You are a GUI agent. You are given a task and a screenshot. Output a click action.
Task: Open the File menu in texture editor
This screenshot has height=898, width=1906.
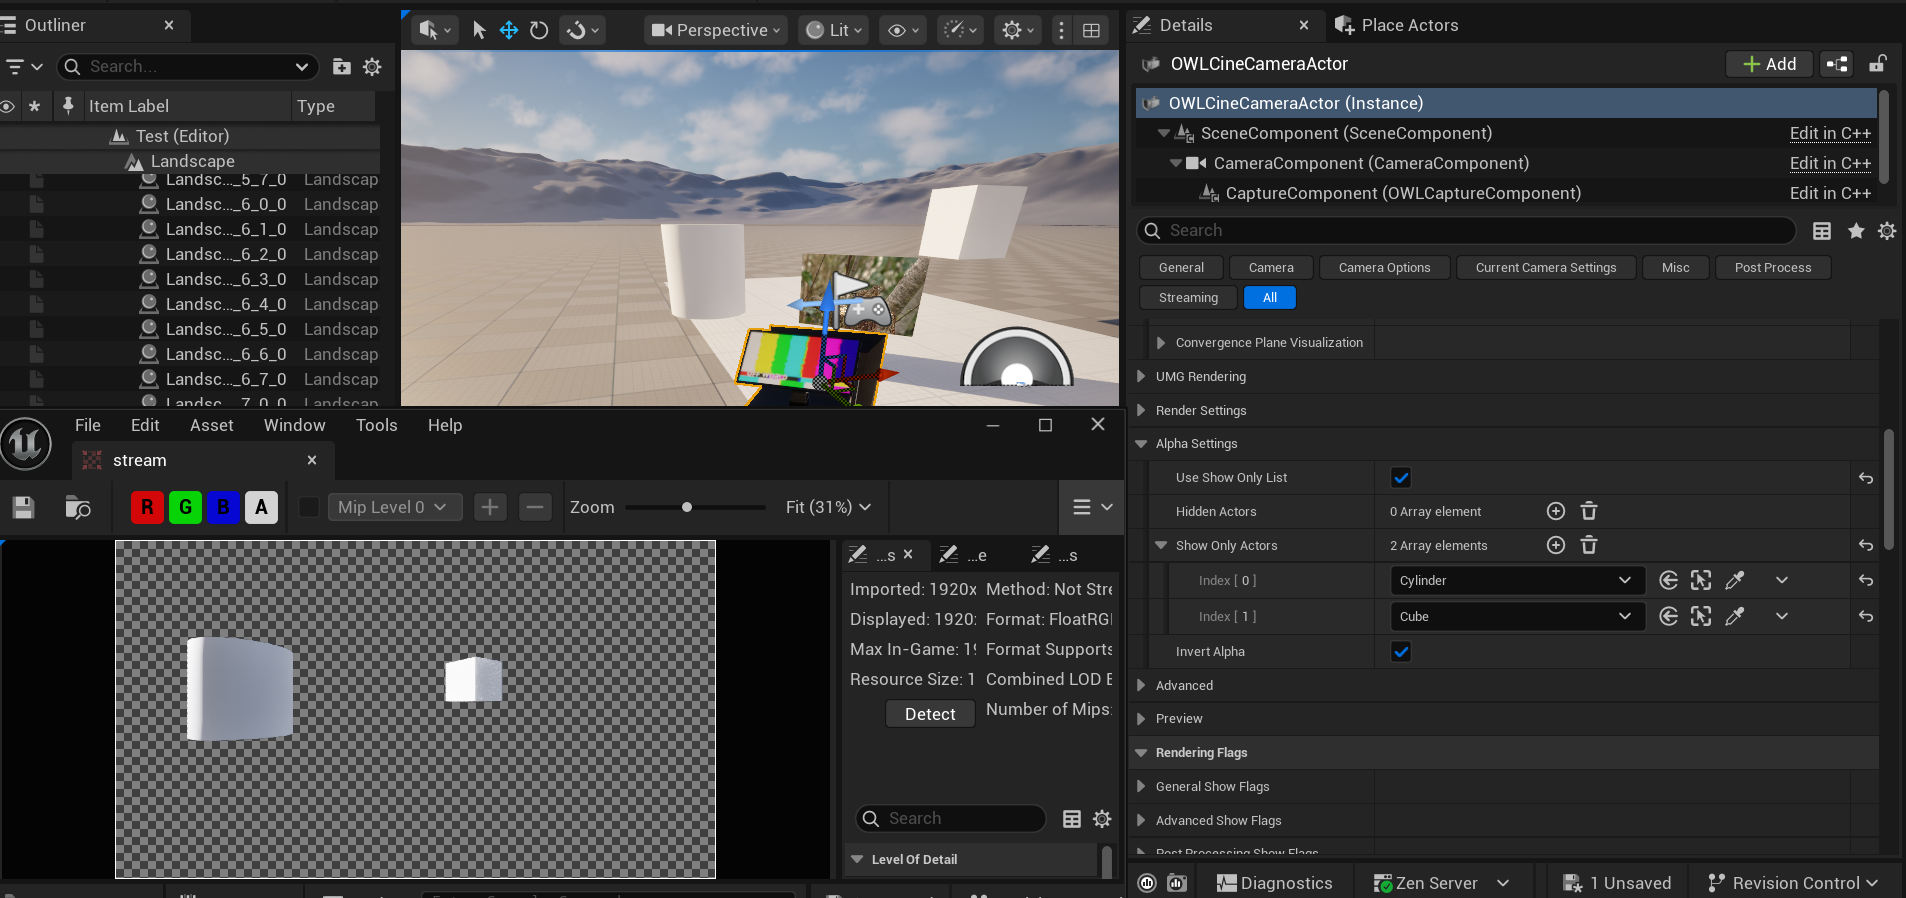click(x=88, y=425)
